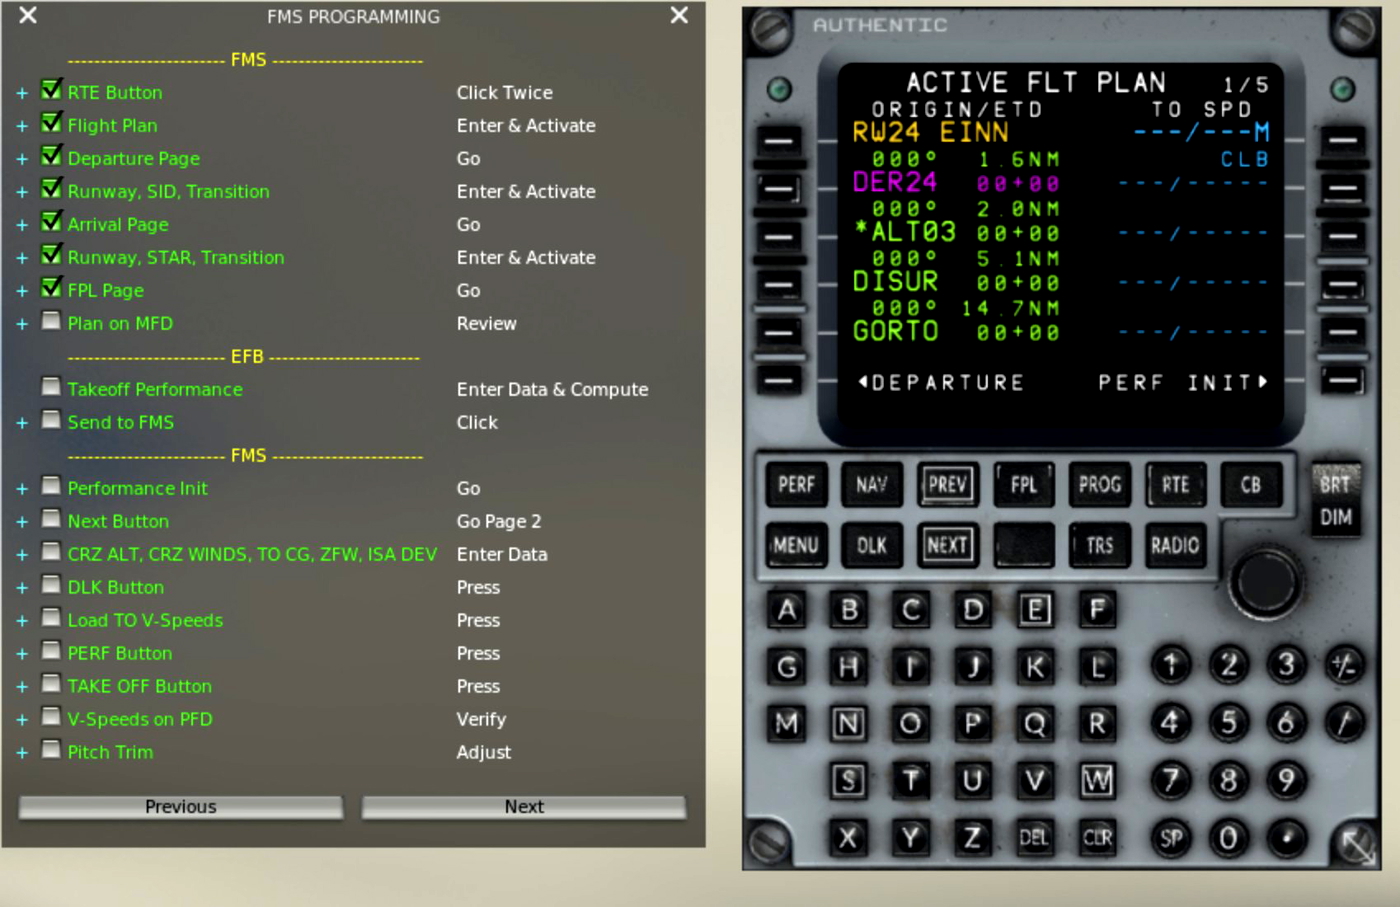Click line select key beside DISUR
1400x907 pixels.
coord(779,284)
